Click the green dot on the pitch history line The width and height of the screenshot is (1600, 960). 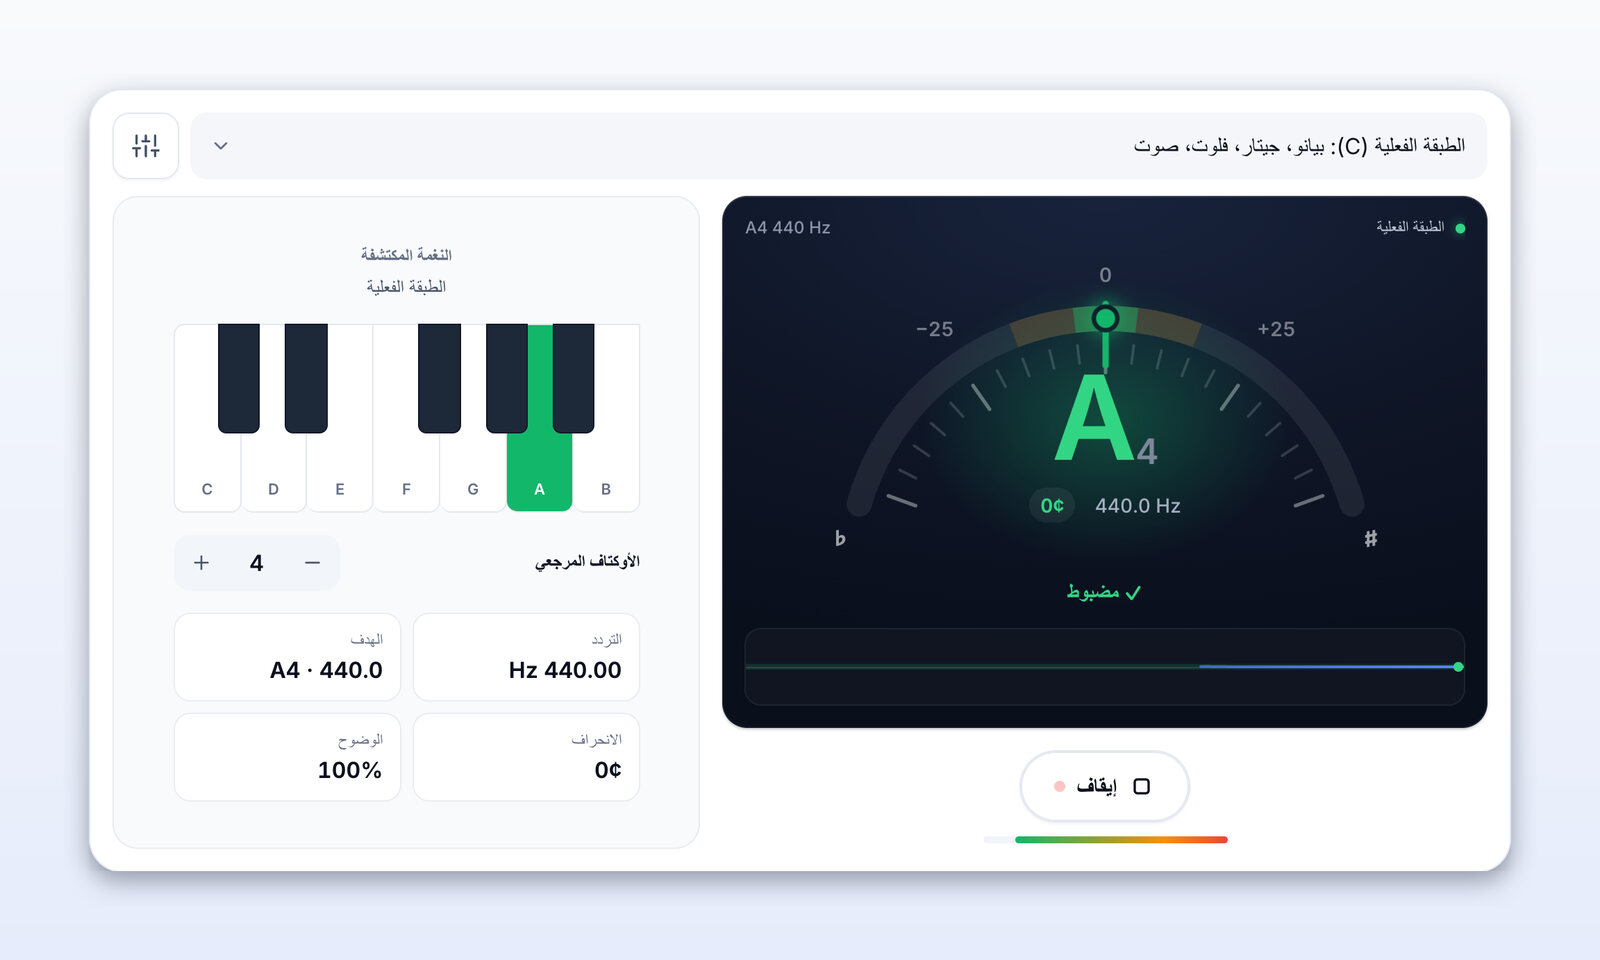1458,666
